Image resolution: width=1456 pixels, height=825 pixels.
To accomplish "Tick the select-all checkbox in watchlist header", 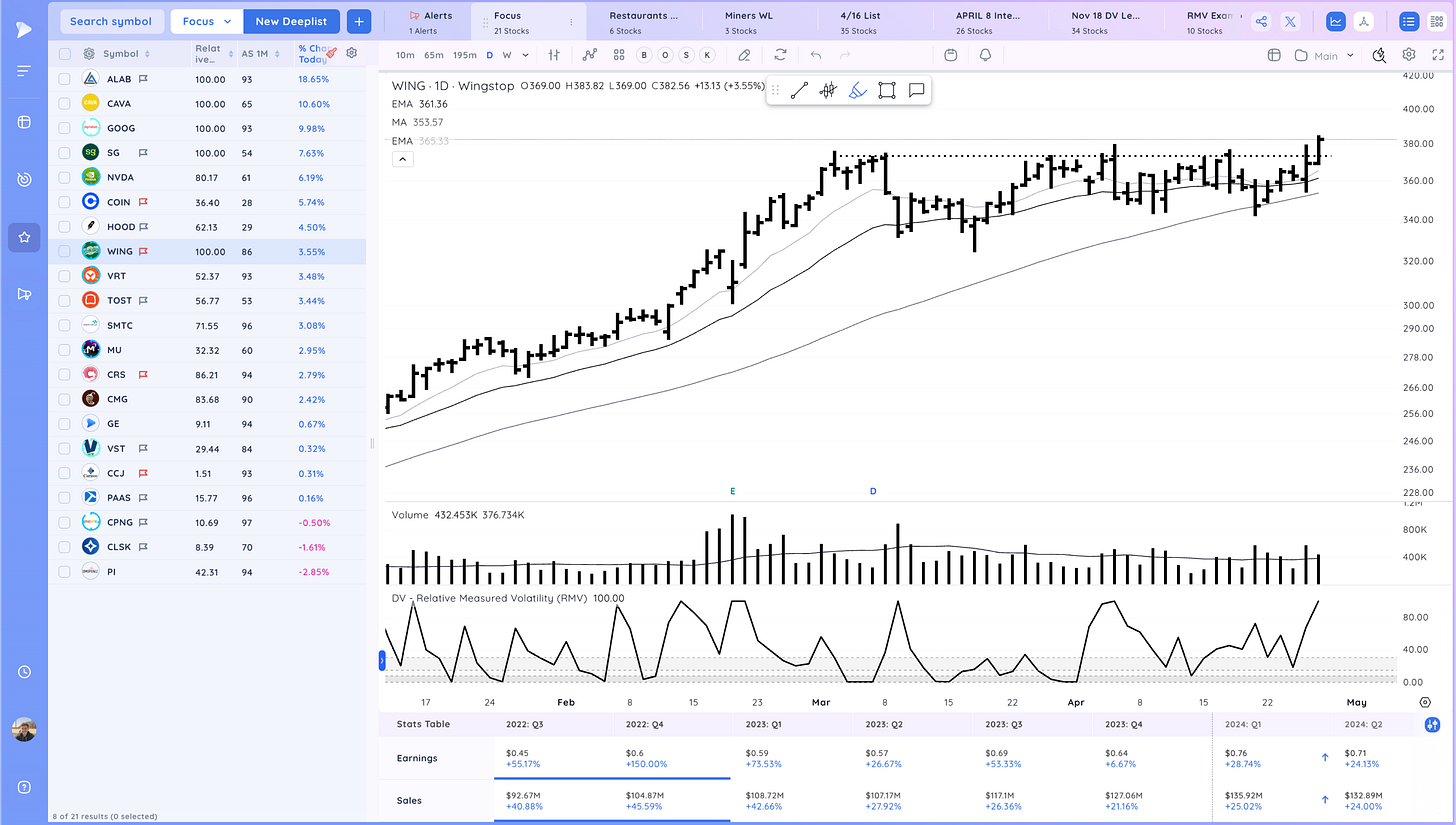I will click(x=65, y=54).
